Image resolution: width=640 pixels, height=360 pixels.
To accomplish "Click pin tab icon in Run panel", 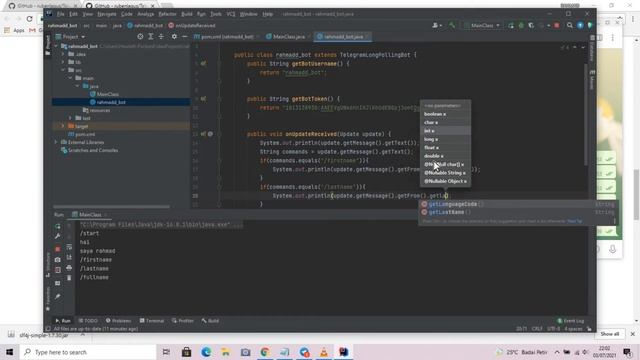I will pyautogui.click(x=58, y=297).
